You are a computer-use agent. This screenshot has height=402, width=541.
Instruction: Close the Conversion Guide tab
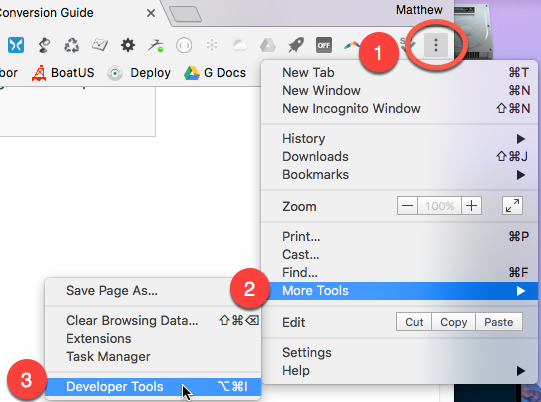tap(151, 13)
